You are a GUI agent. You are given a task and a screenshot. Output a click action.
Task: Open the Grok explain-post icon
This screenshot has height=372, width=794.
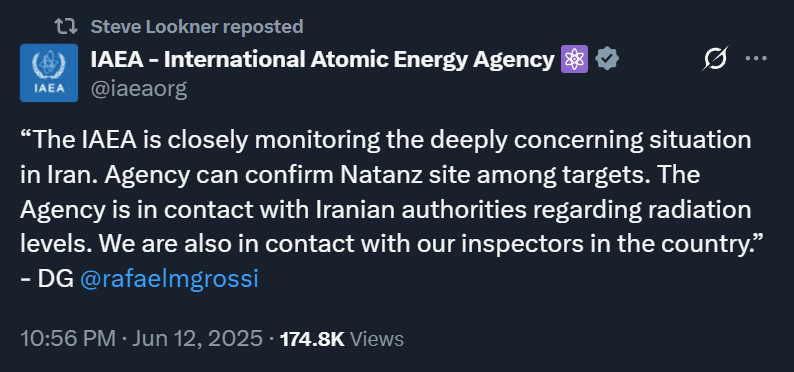coord(715,59)
